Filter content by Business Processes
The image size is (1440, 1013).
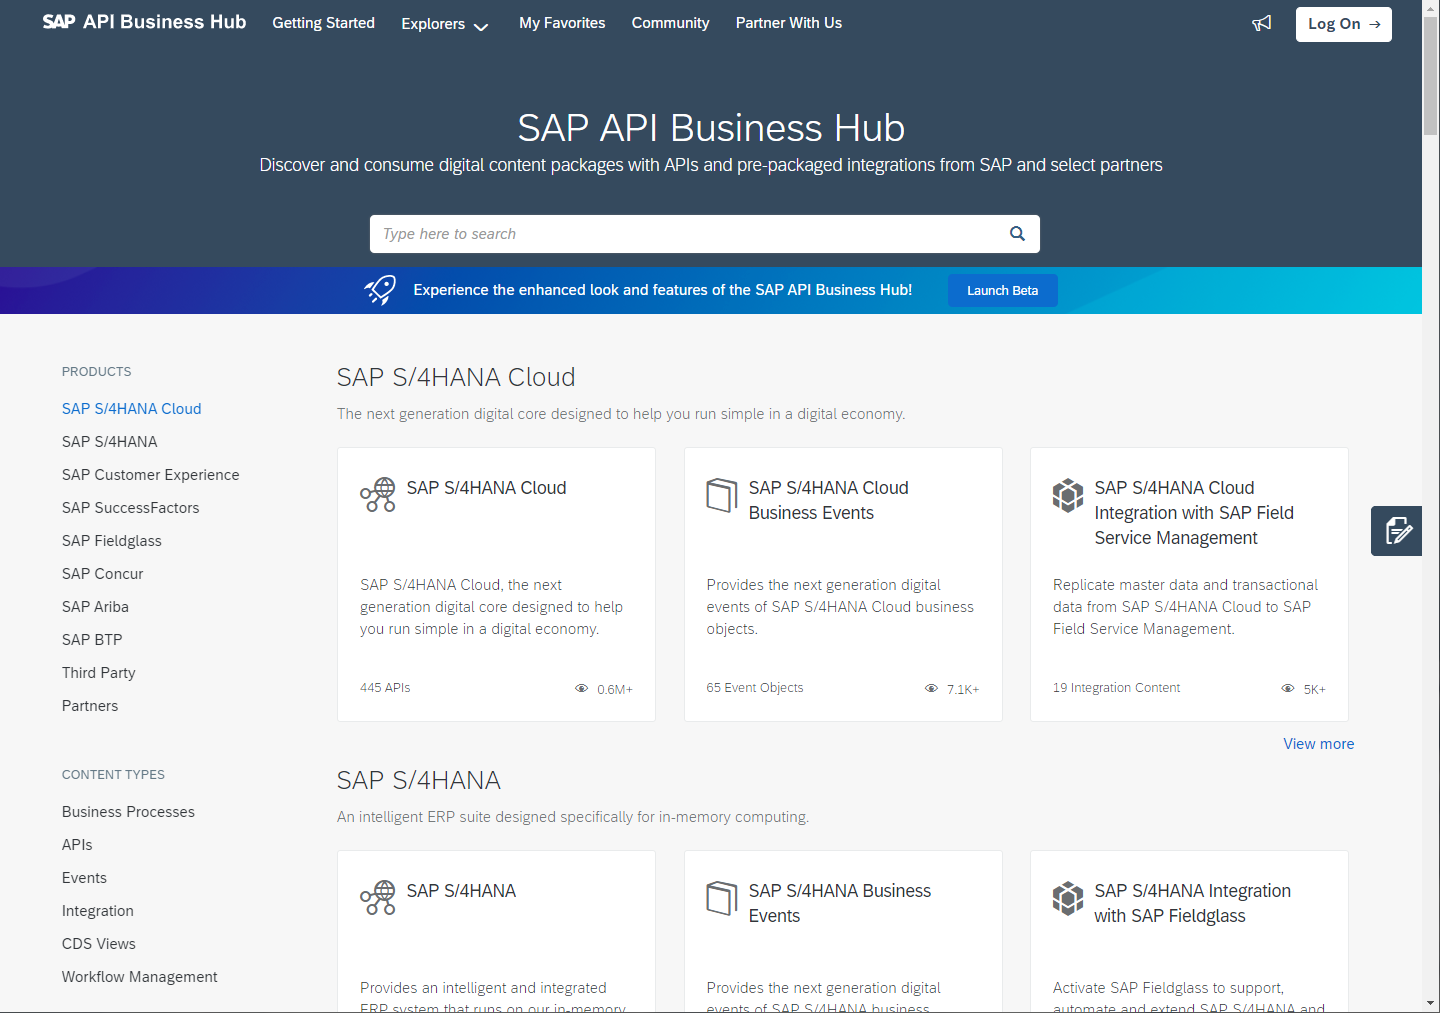point(128,812)
